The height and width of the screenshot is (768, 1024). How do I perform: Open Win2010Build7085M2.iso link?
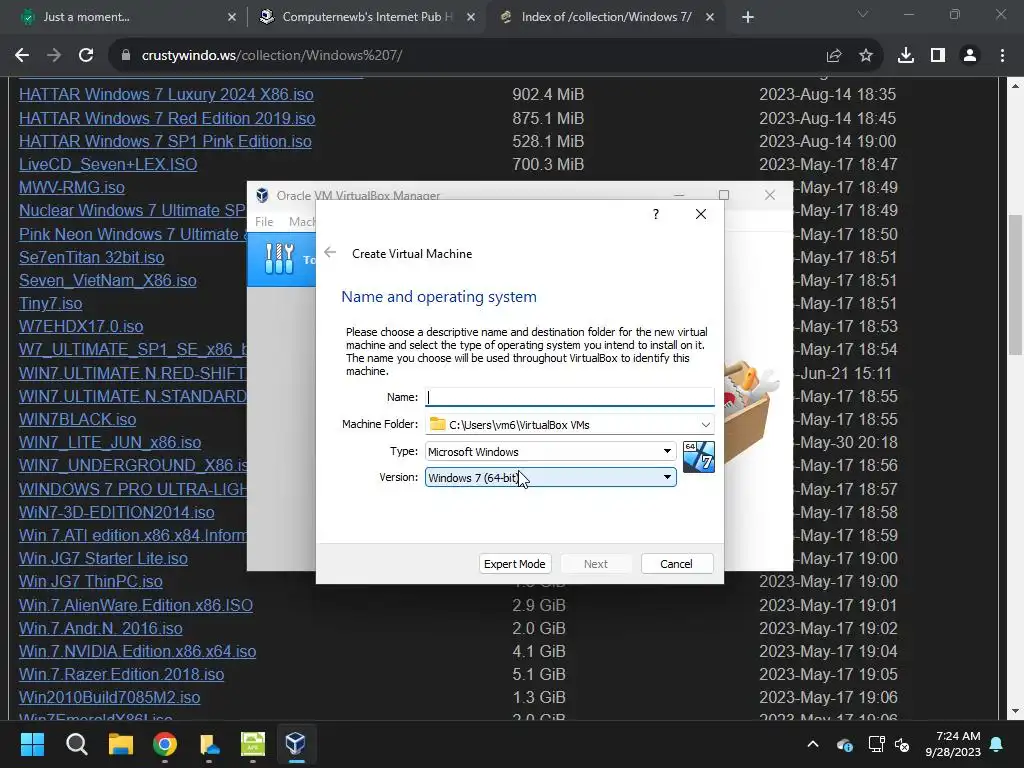(110, 697)
